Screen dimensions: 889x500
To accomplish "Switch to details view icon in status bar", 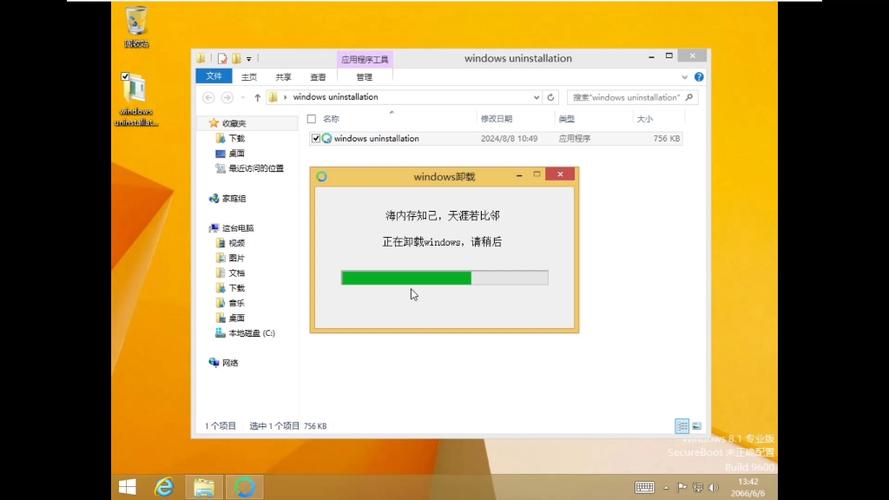I will tap(682, 426).
